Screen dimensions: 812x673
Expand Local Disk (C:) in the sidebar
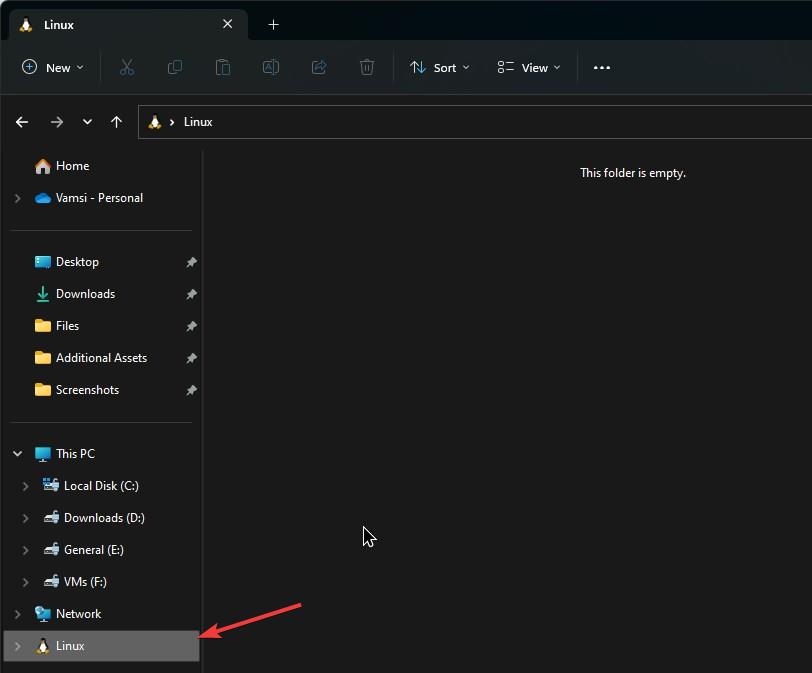point(26,485)
